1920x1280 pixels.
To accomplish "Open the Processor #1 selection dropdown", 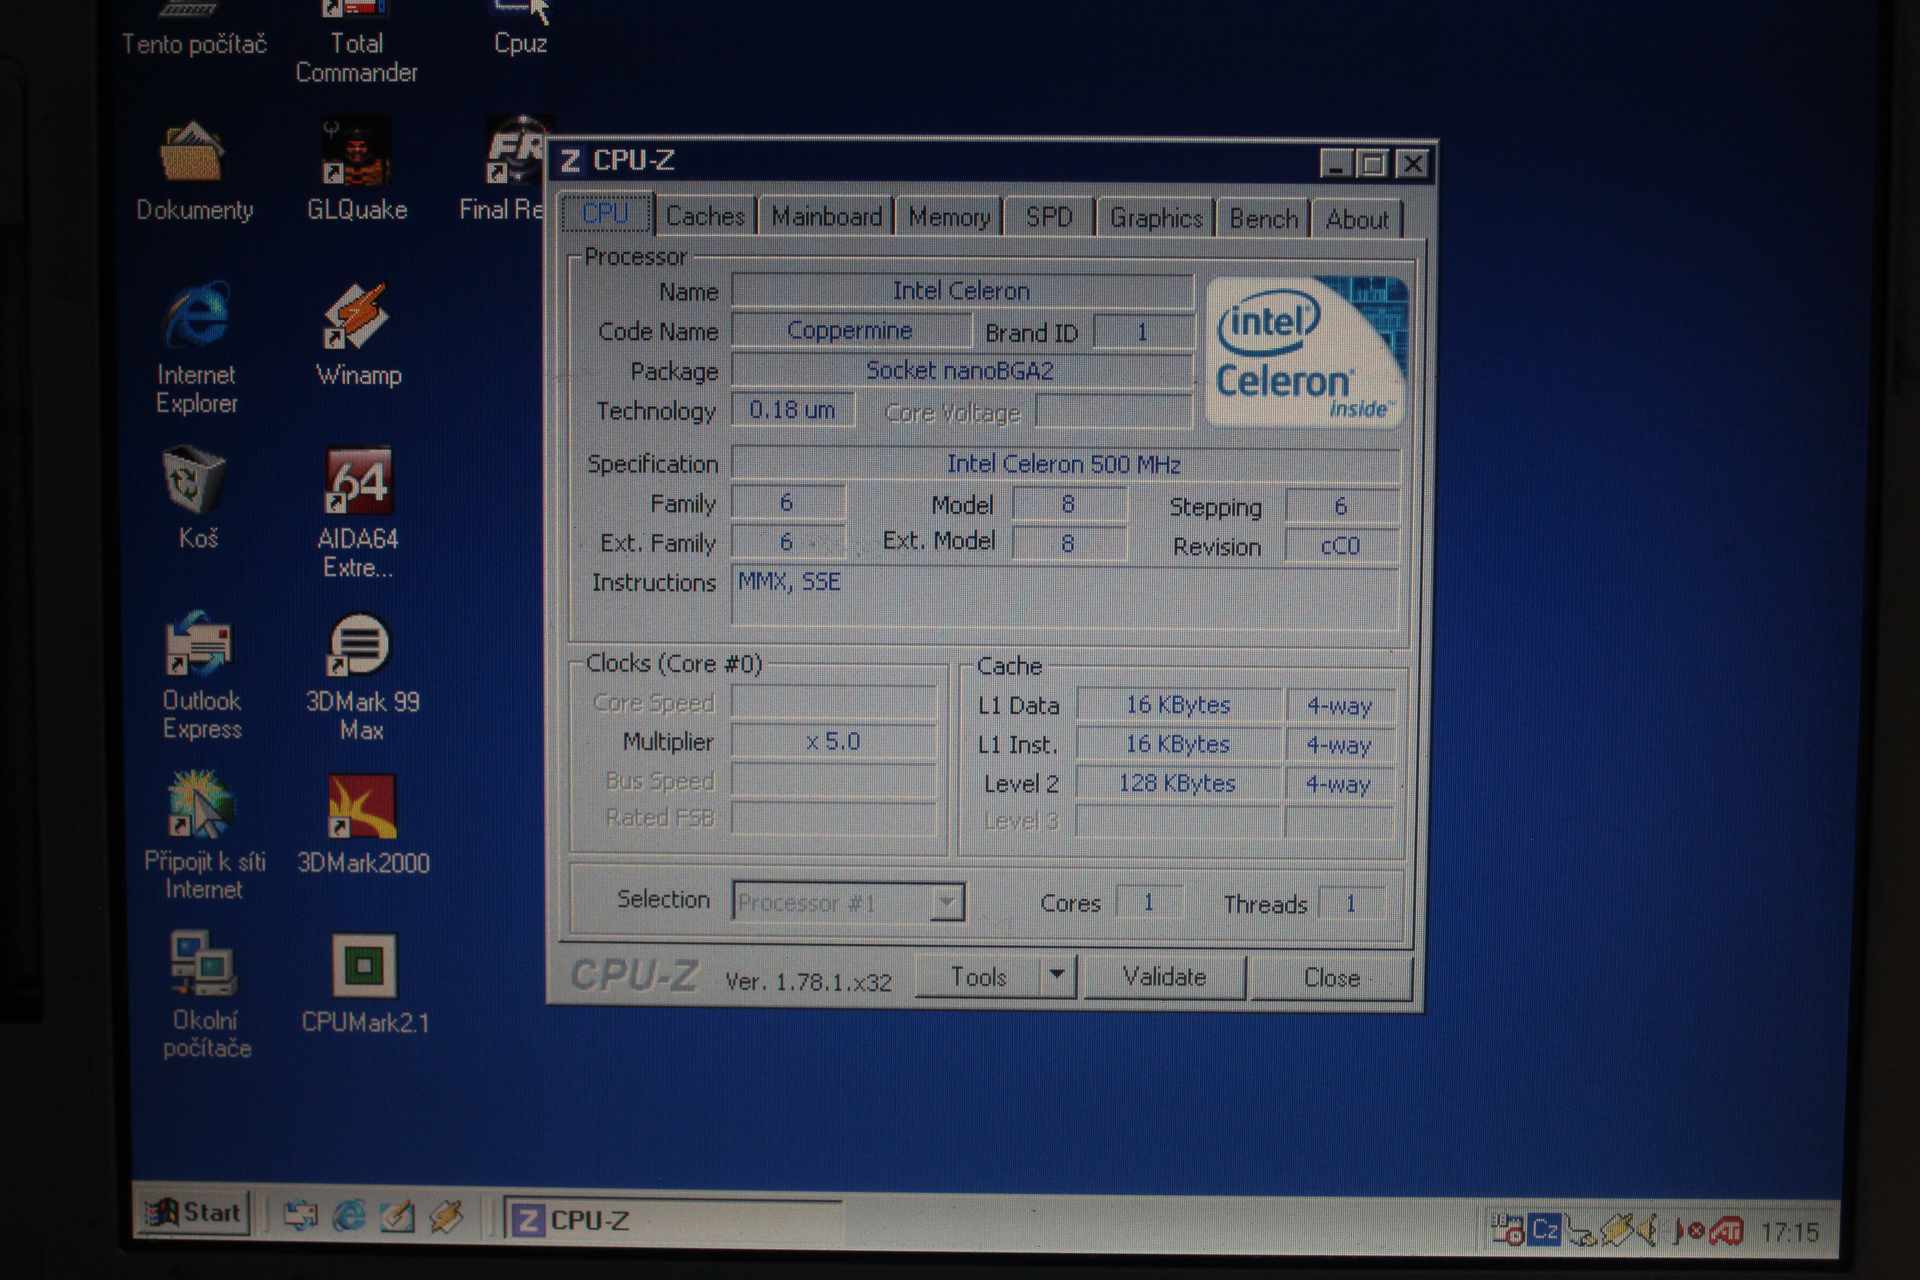I will (x=848, y=902).
